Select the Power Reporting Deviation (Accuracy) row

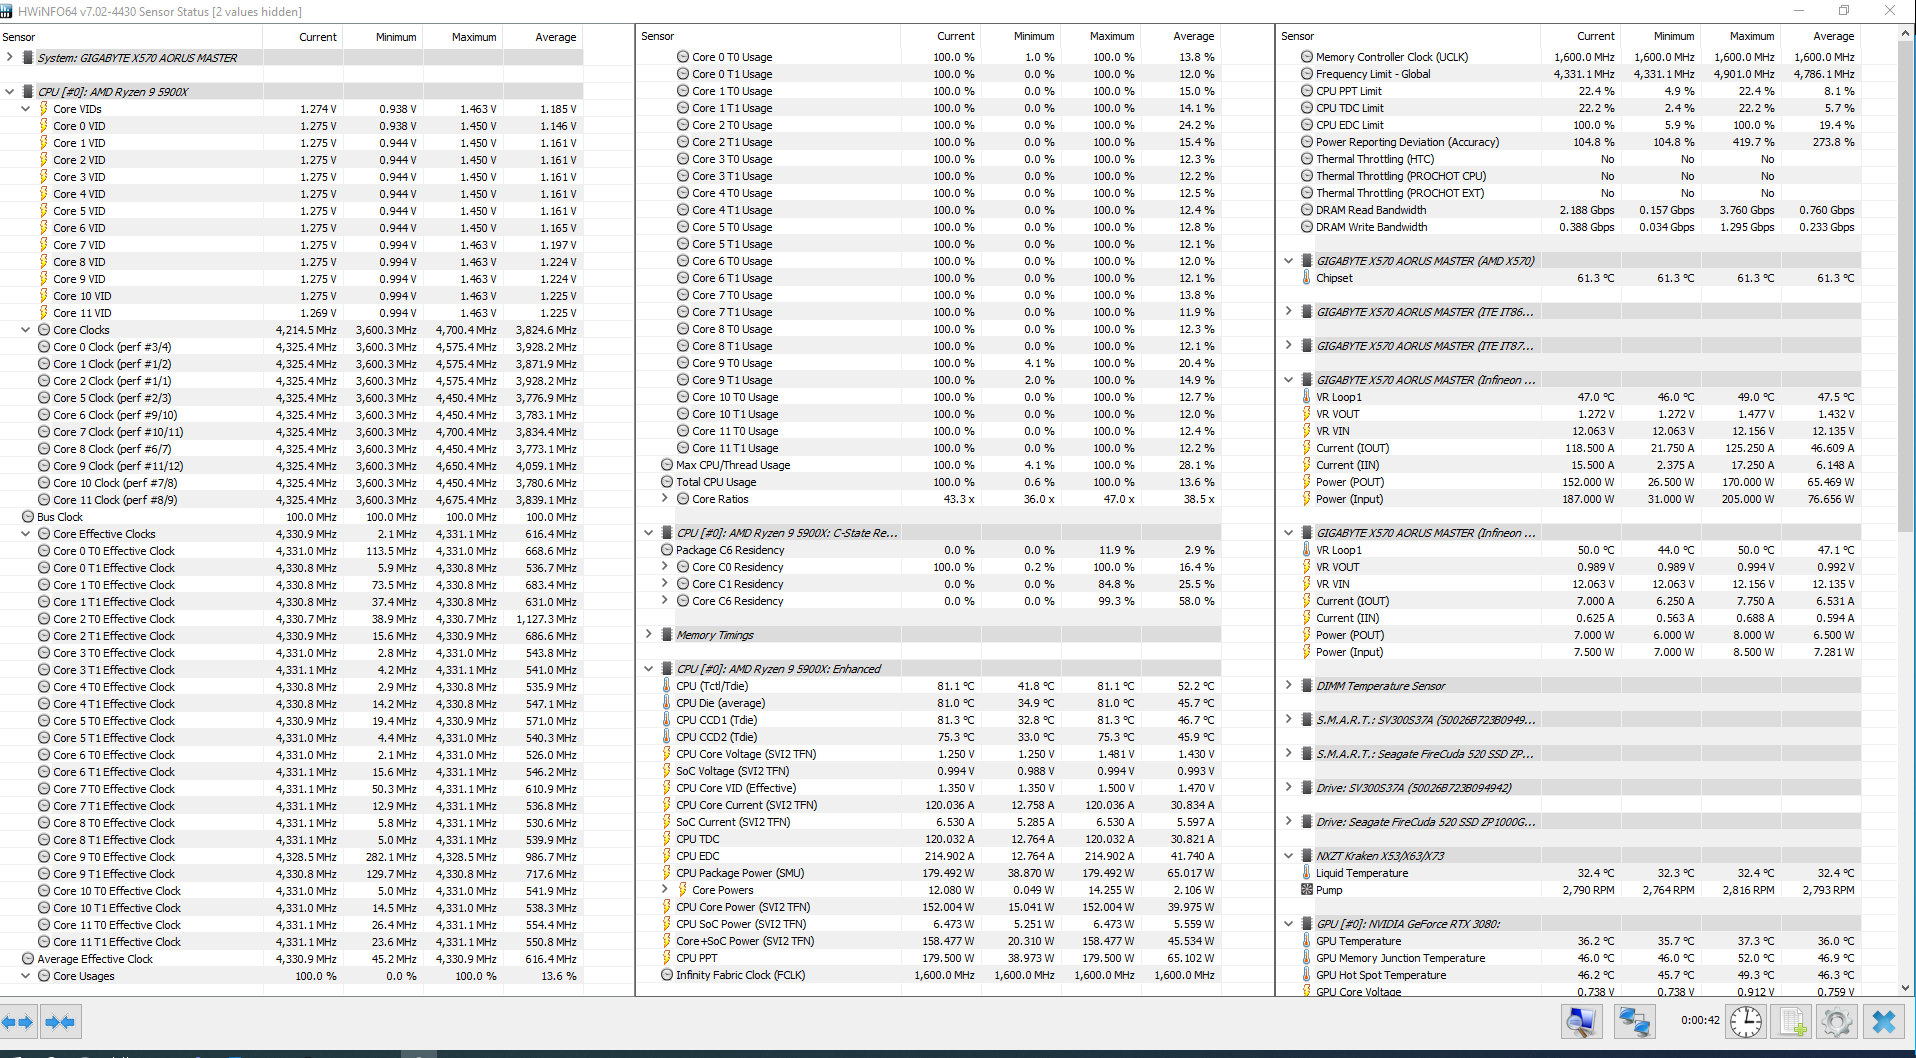(x=1569, y=142)
